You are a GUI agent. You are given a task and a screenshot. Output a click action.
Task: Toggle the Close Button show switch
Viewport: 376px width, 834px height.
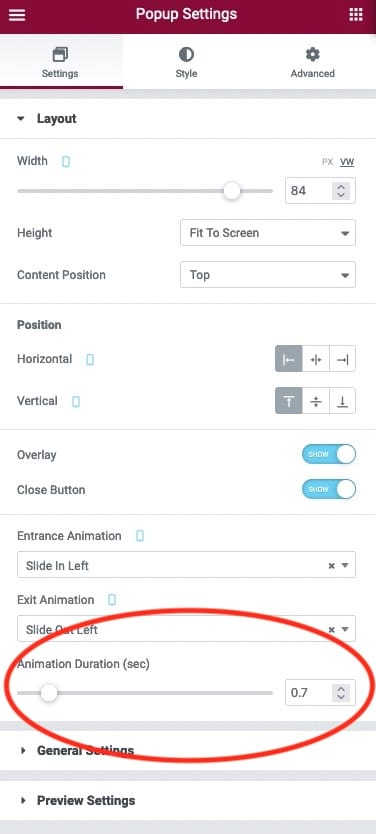point(329,489)
